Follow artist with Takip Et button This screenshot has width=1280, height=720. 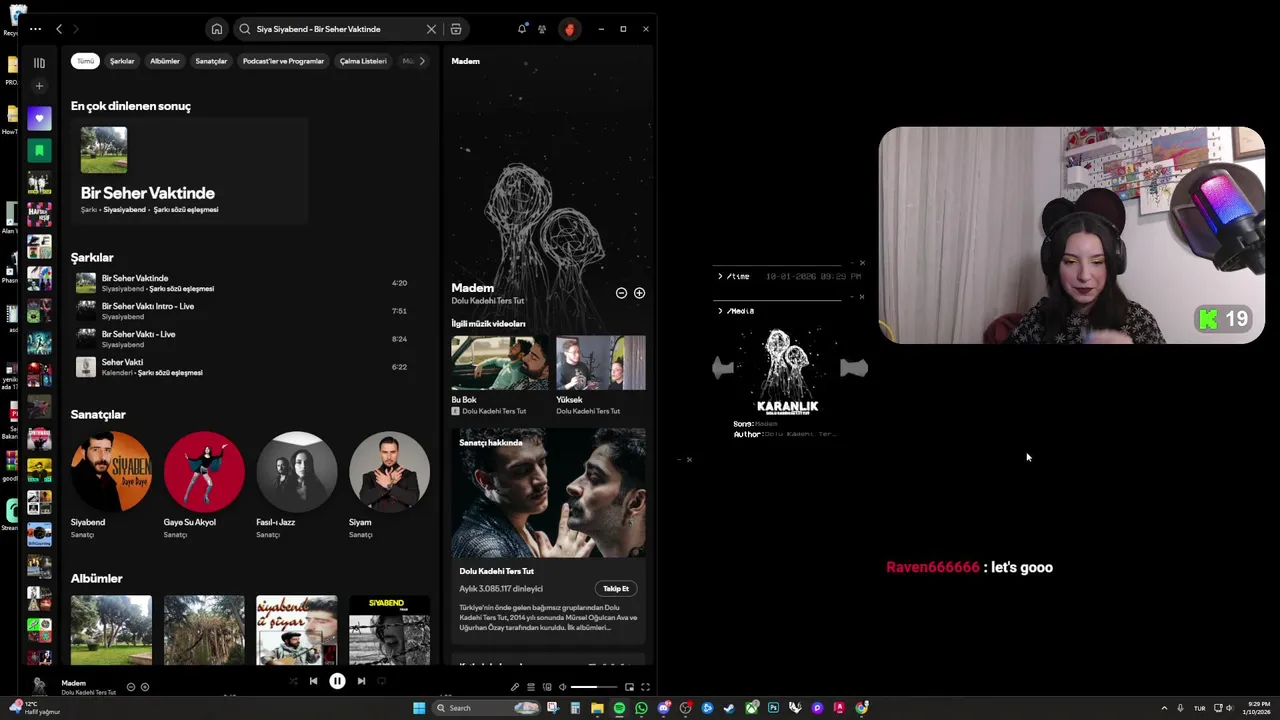[x=616, y=589]
